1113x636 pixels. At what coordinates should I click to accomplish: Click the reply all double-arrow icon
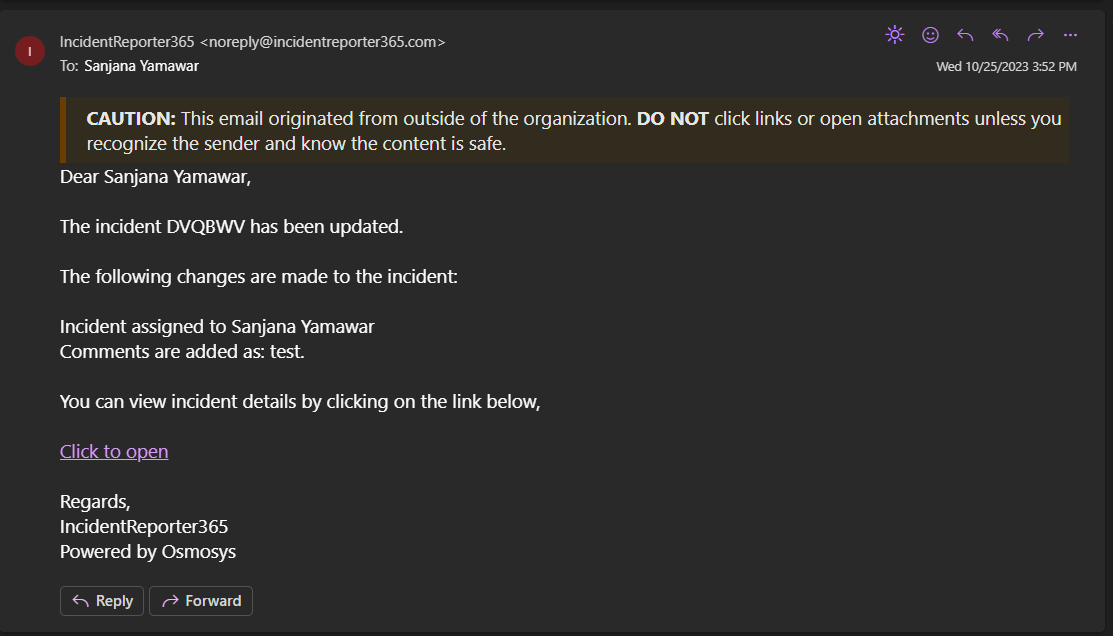[1000, 35]
